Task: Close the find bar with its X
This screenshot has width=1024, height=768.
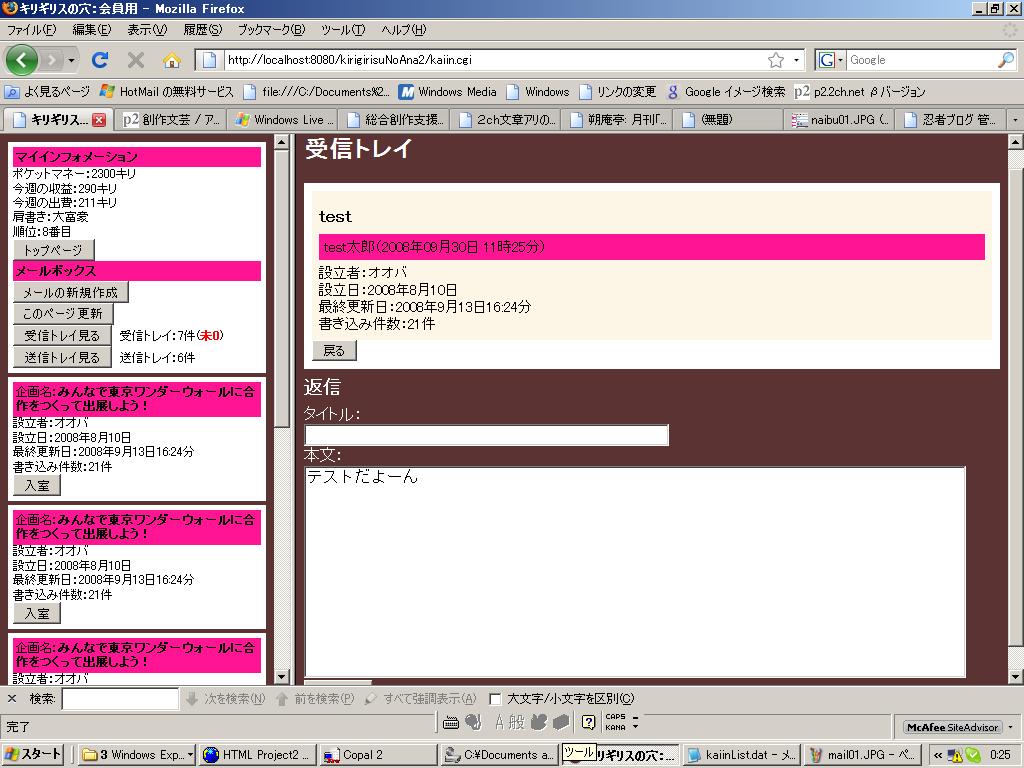Action: (x=12, y=699)
